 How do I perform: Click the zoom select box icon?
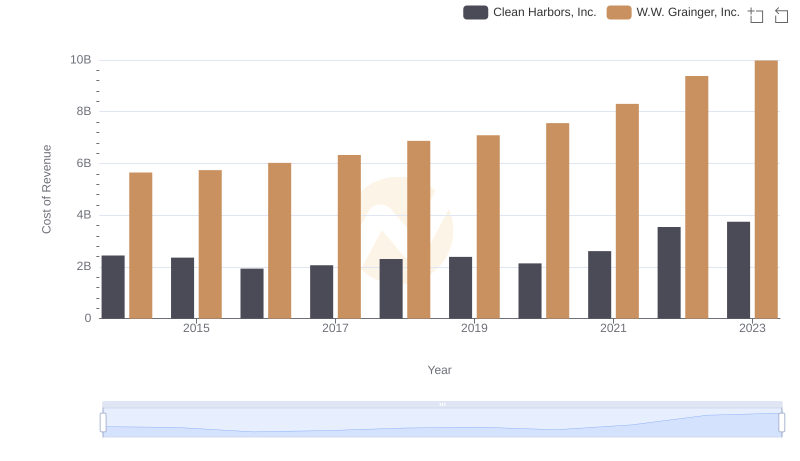coord(756,15)
